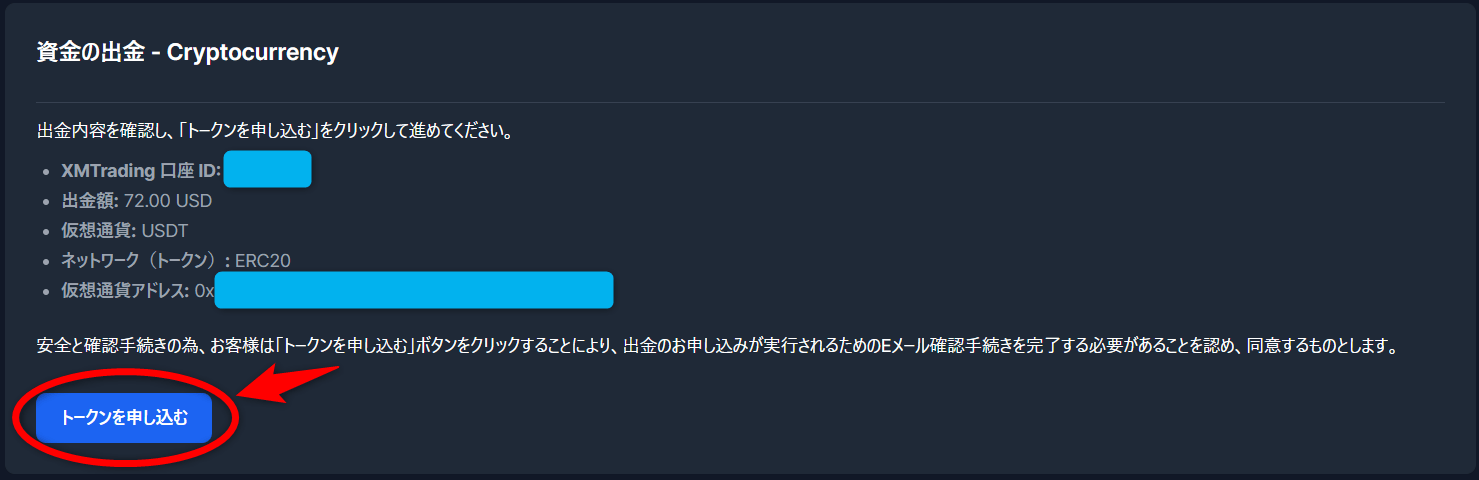Click the bullet before 仮想通貨アドレス
Viewport: 1479px width, 480px height.
pyautogui.click(x=46, y=292)
